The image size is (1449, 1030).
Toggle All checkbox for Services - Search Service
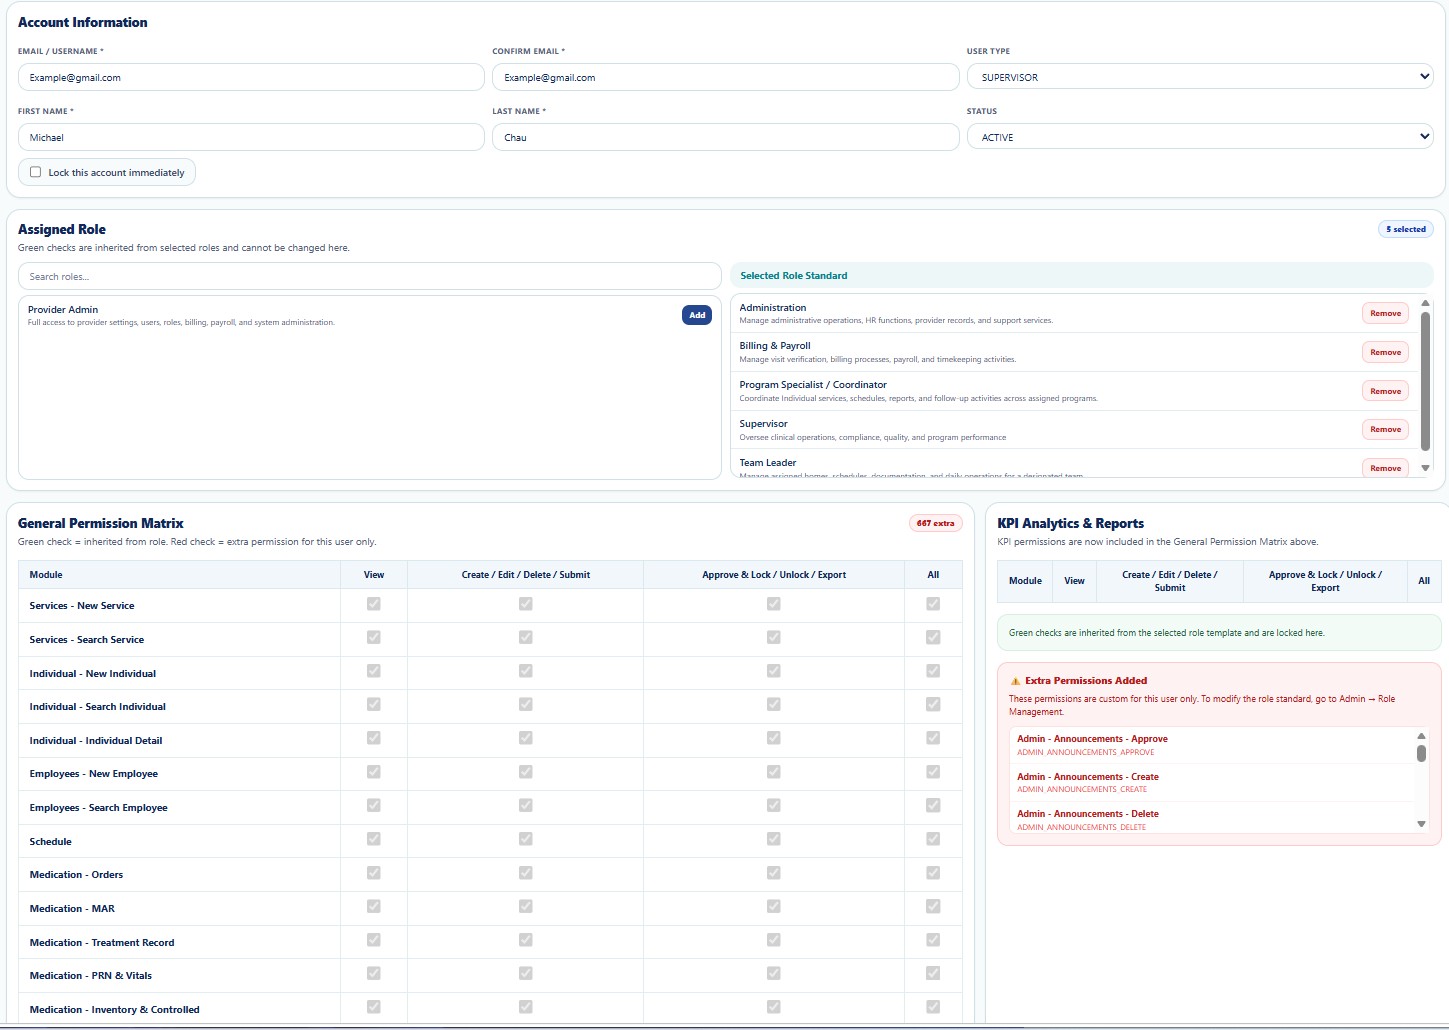click(x=933, y=637)
